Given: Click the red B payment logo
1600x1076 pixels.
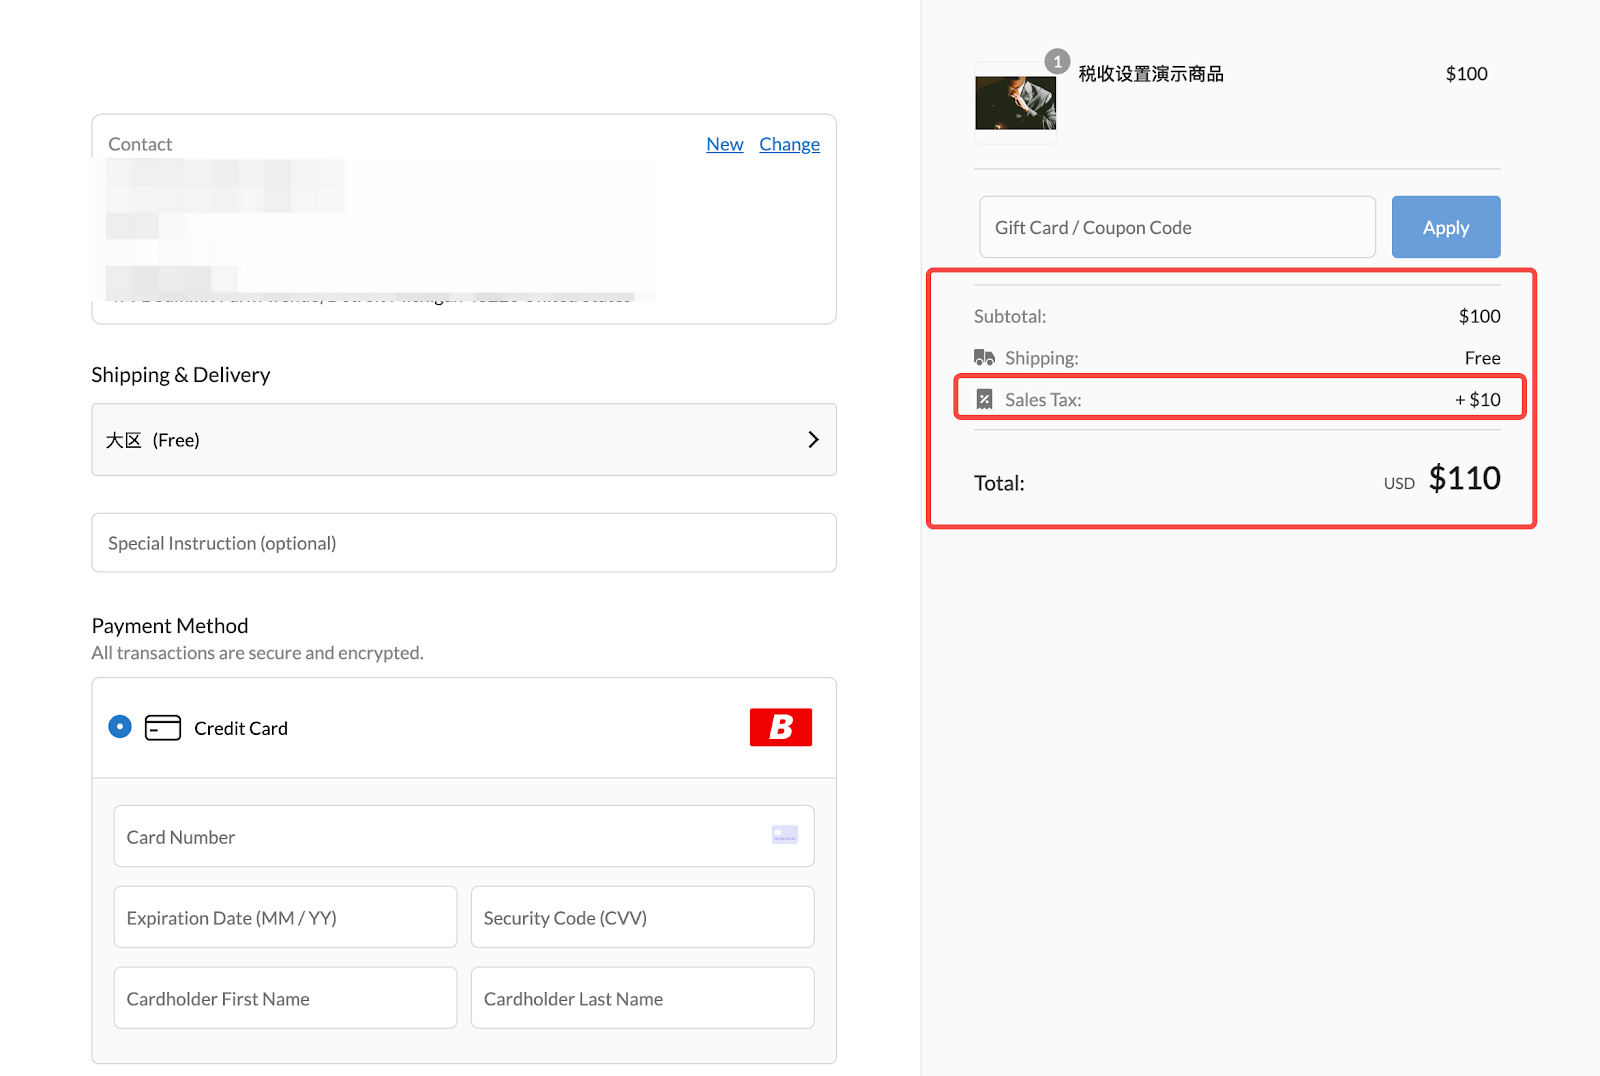Looking at the screenshot, I should (x=780, y=728).
